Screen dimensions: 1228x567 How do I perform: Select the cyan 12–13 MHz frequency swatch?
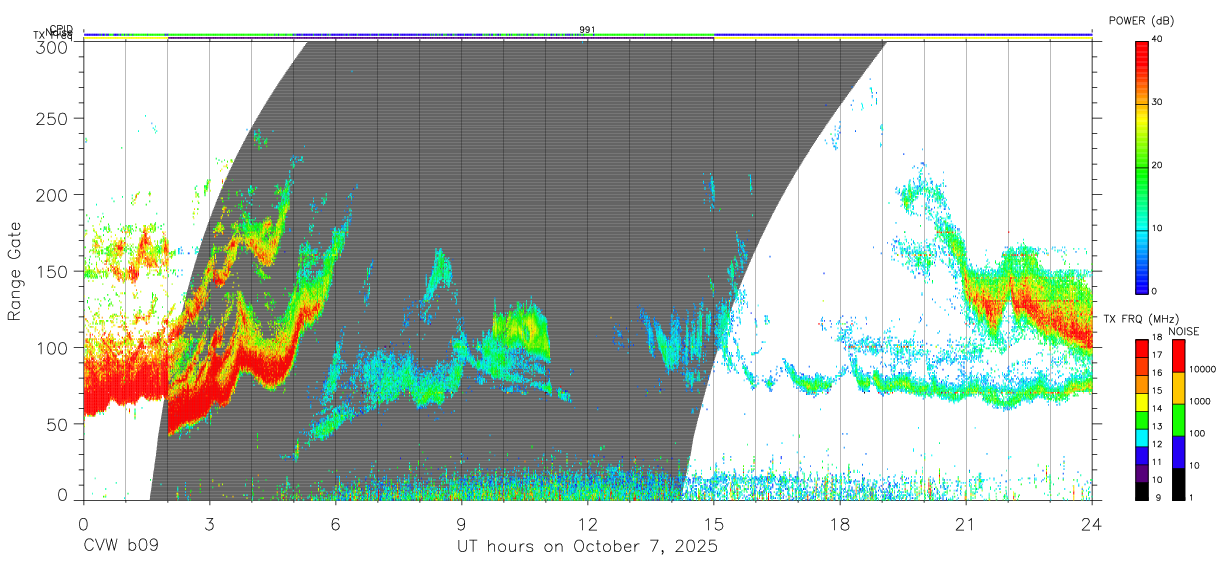coord(1142,438)
